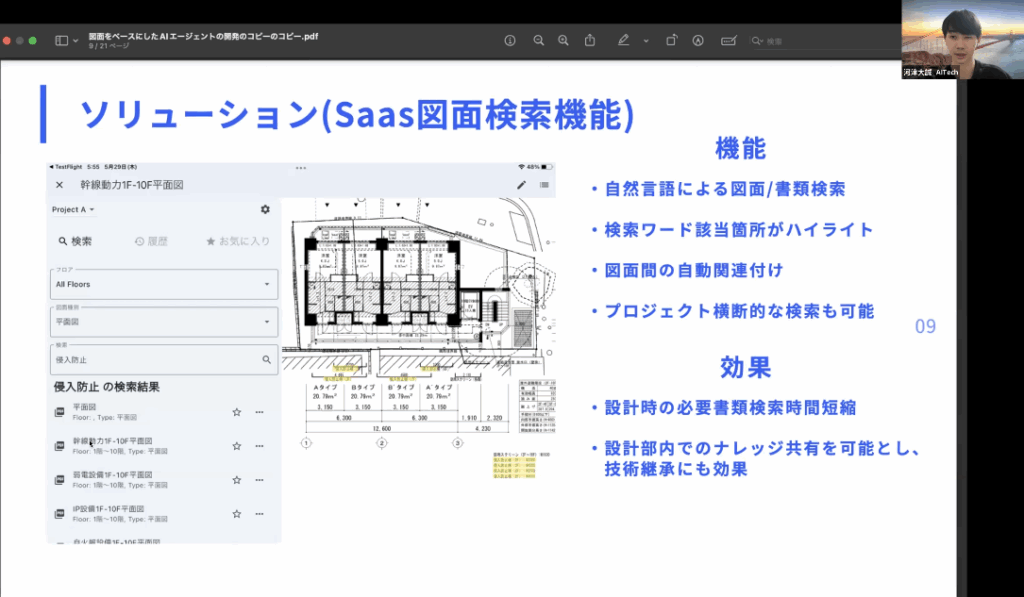Open the gear settings icon in search panel
The image size is (1024, 597).
[264, 209]
